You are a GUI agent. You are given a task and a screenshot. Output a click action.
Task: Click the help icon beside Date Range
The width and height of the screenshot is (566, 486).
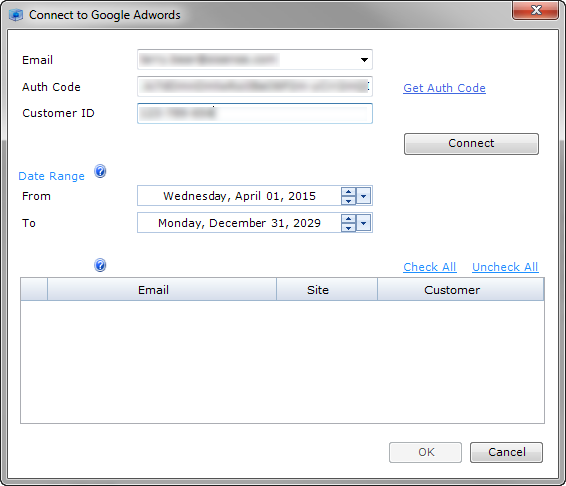coord(100,171)
